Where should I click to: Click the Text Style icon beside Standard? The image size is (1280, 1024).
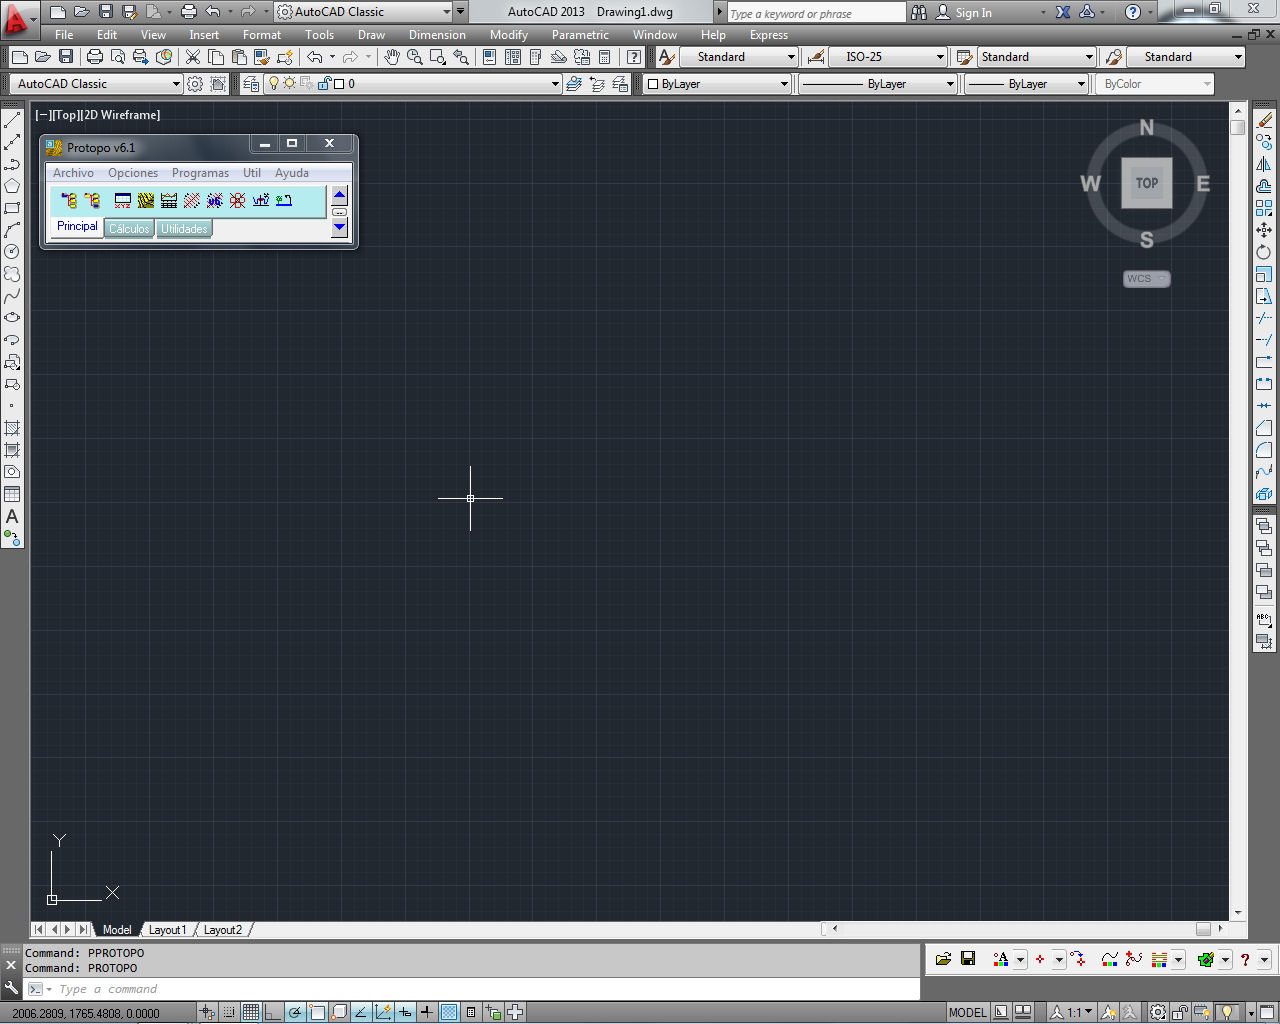[x=667, y=57]
